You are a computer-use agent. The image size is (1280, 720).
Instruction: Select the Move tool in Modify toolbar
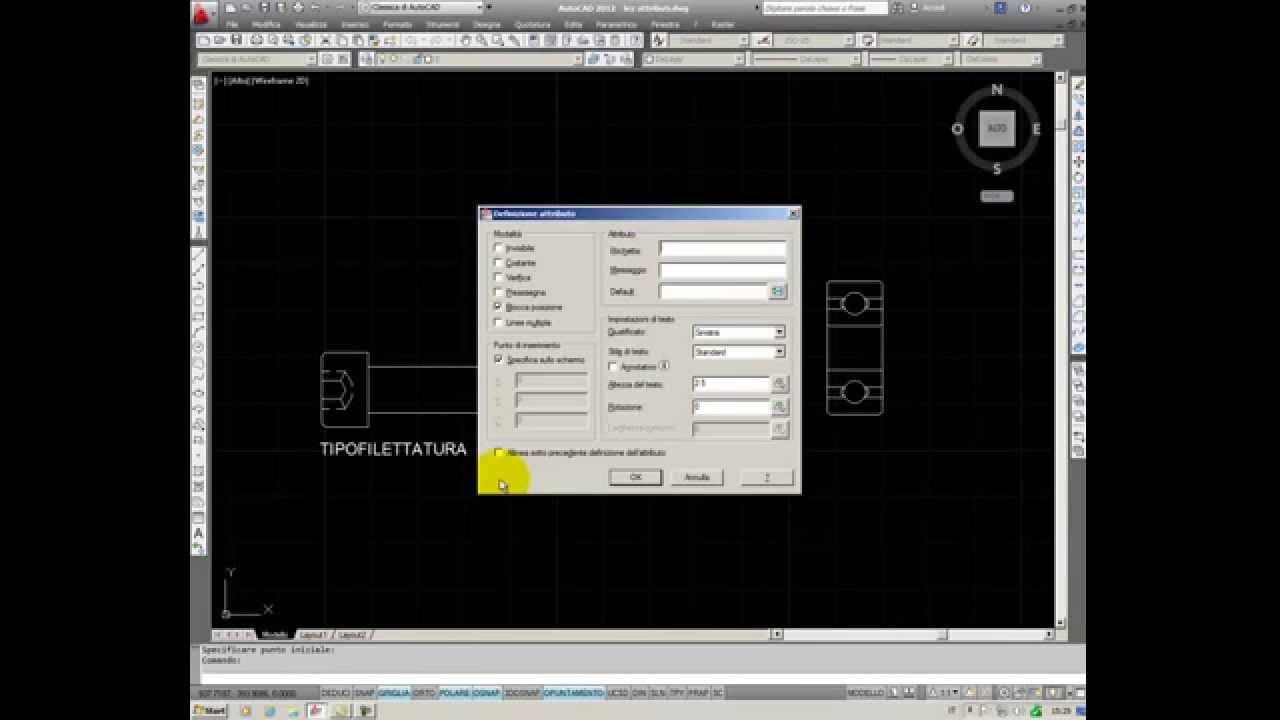(x=1079, y=162)
